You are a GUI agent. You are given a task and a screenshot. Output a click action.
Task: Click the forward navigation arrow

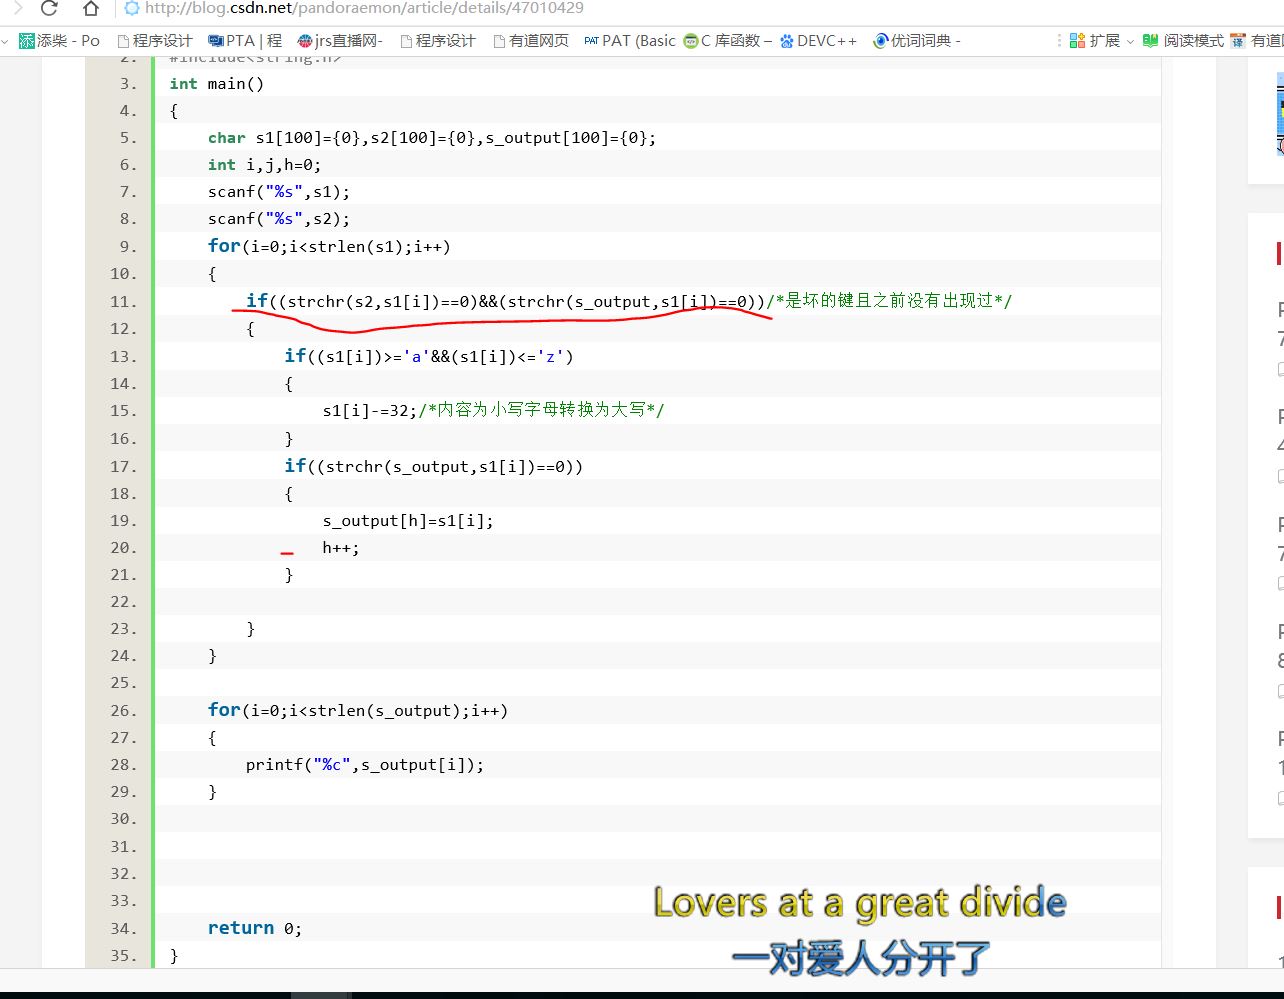(17, 8)
